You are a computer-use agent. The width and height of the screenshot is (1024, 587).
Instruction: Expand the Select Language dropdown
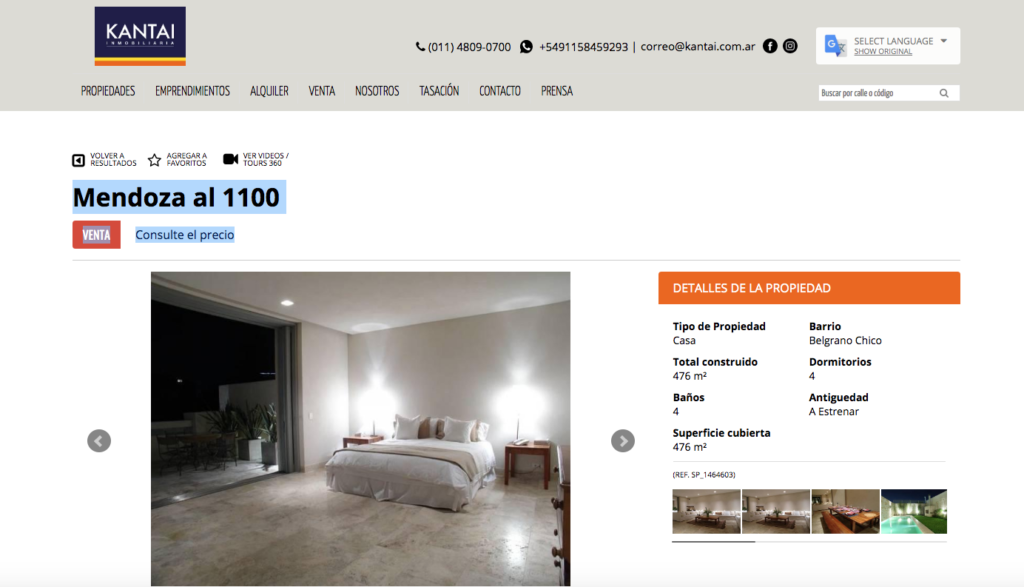click(x=944, y=40)
